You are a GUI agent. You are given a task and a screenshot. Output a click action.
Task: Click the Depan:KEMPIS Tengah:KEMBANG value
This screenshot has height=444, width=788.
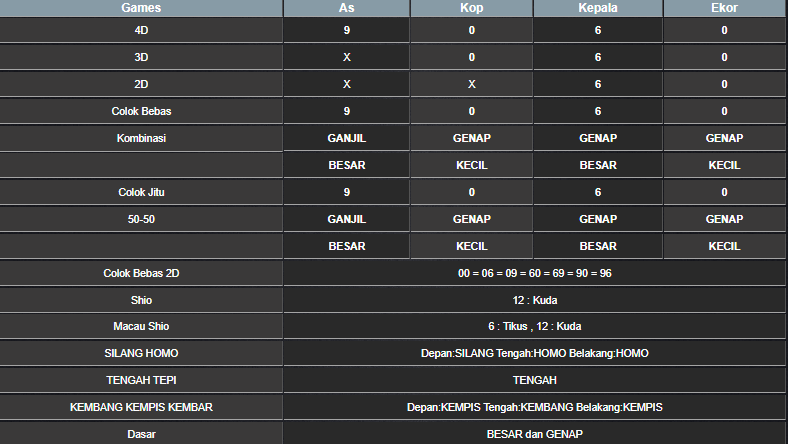tap(535, 407)
